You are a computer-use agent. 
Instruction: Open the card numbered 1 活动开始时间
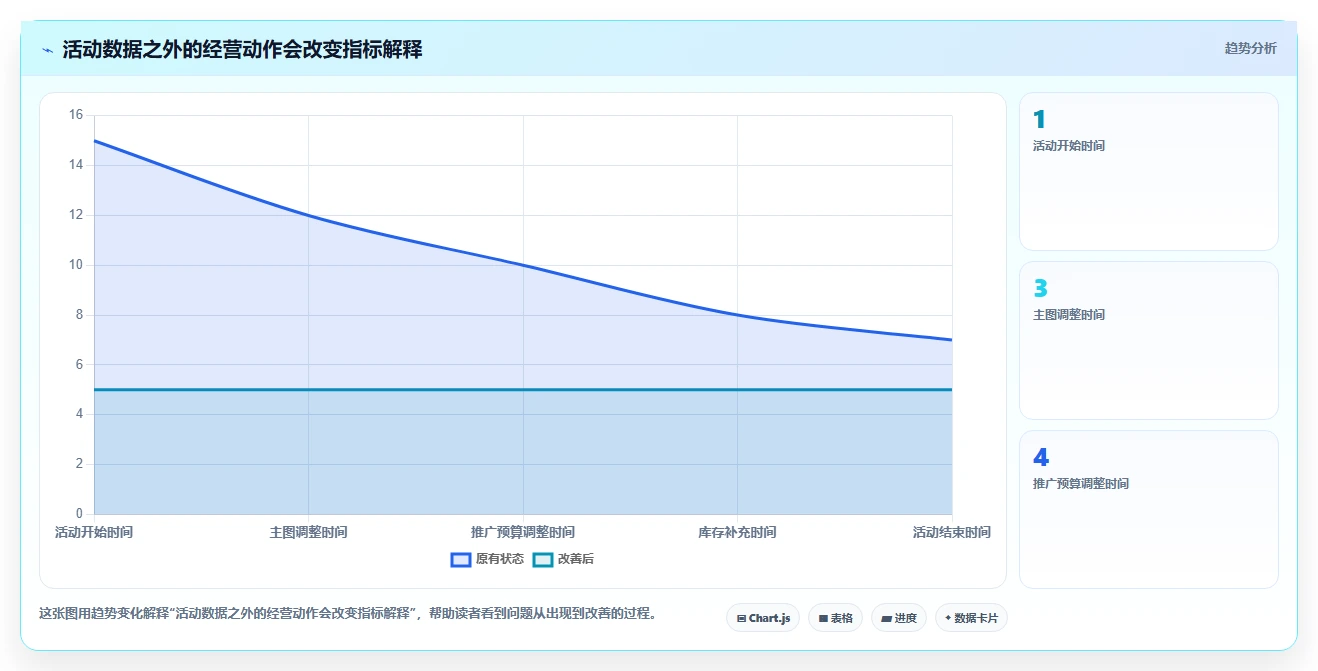1148,171
